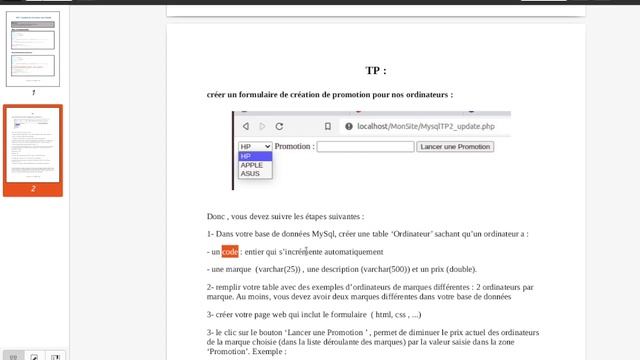Click the 'Lancer une Promotion' button
This screenshot has width=640, height=360.
pyautogui.click(x=455, y=147)
